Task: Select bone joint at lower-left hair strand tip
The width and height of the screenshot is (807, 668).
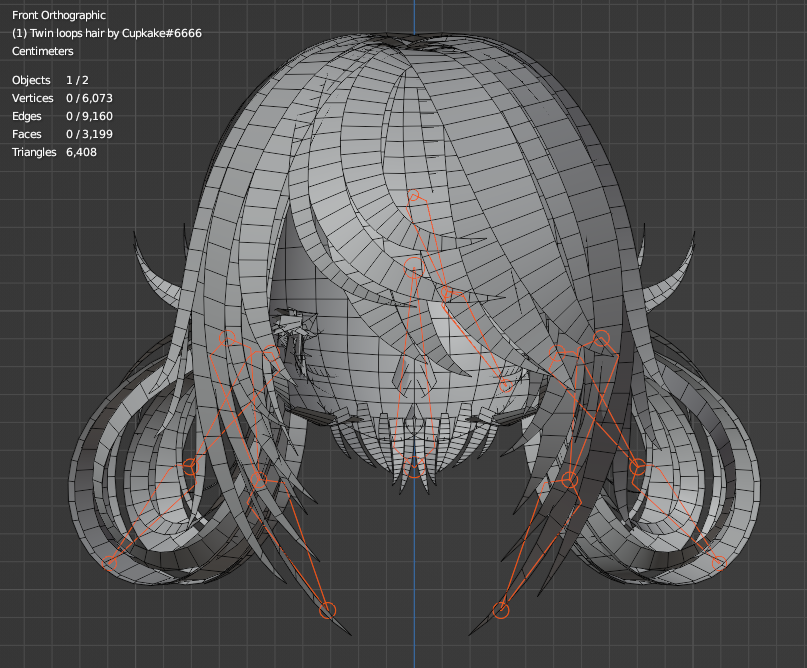Action: click(327, 610)
